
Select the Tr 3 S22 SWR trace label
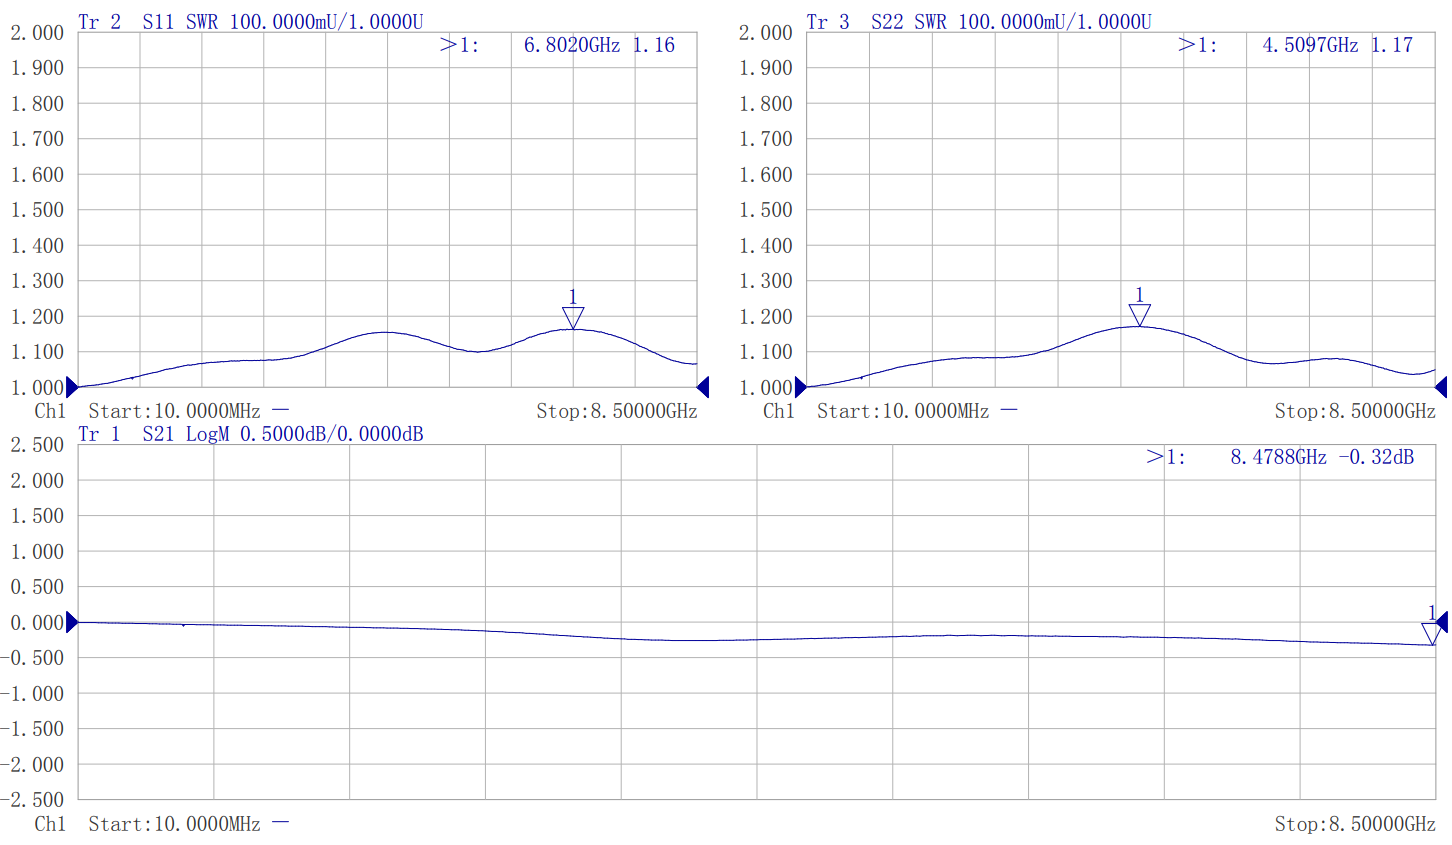point(979,22)
